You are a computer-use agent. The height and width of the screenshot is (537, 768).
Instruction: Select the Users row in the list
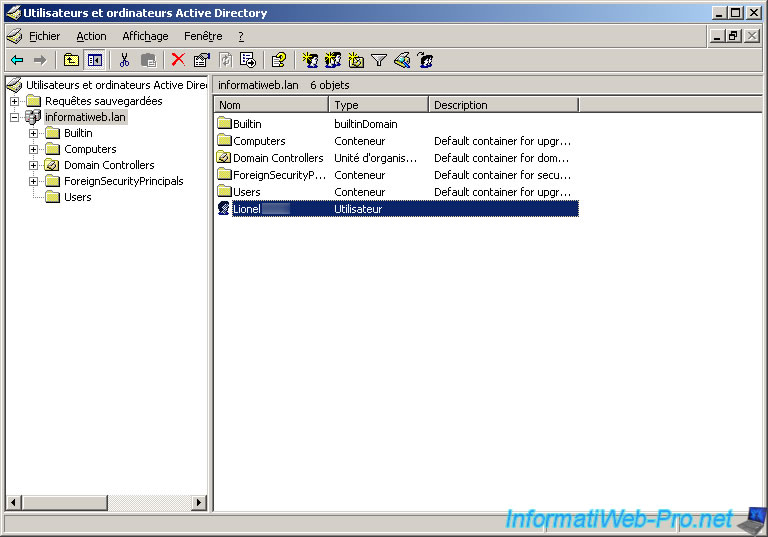point(397,192)
